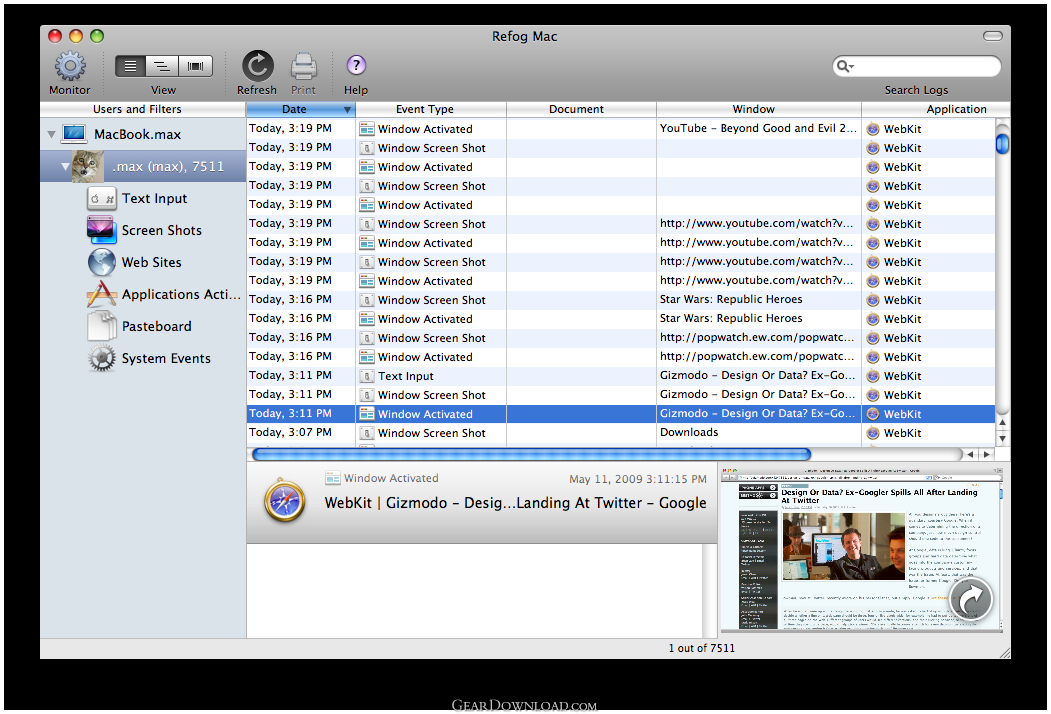The height and width of the screenshot is (714, 1051).
Task: Click the WebKit icon in the YouTube row
Action: point(873,129)
